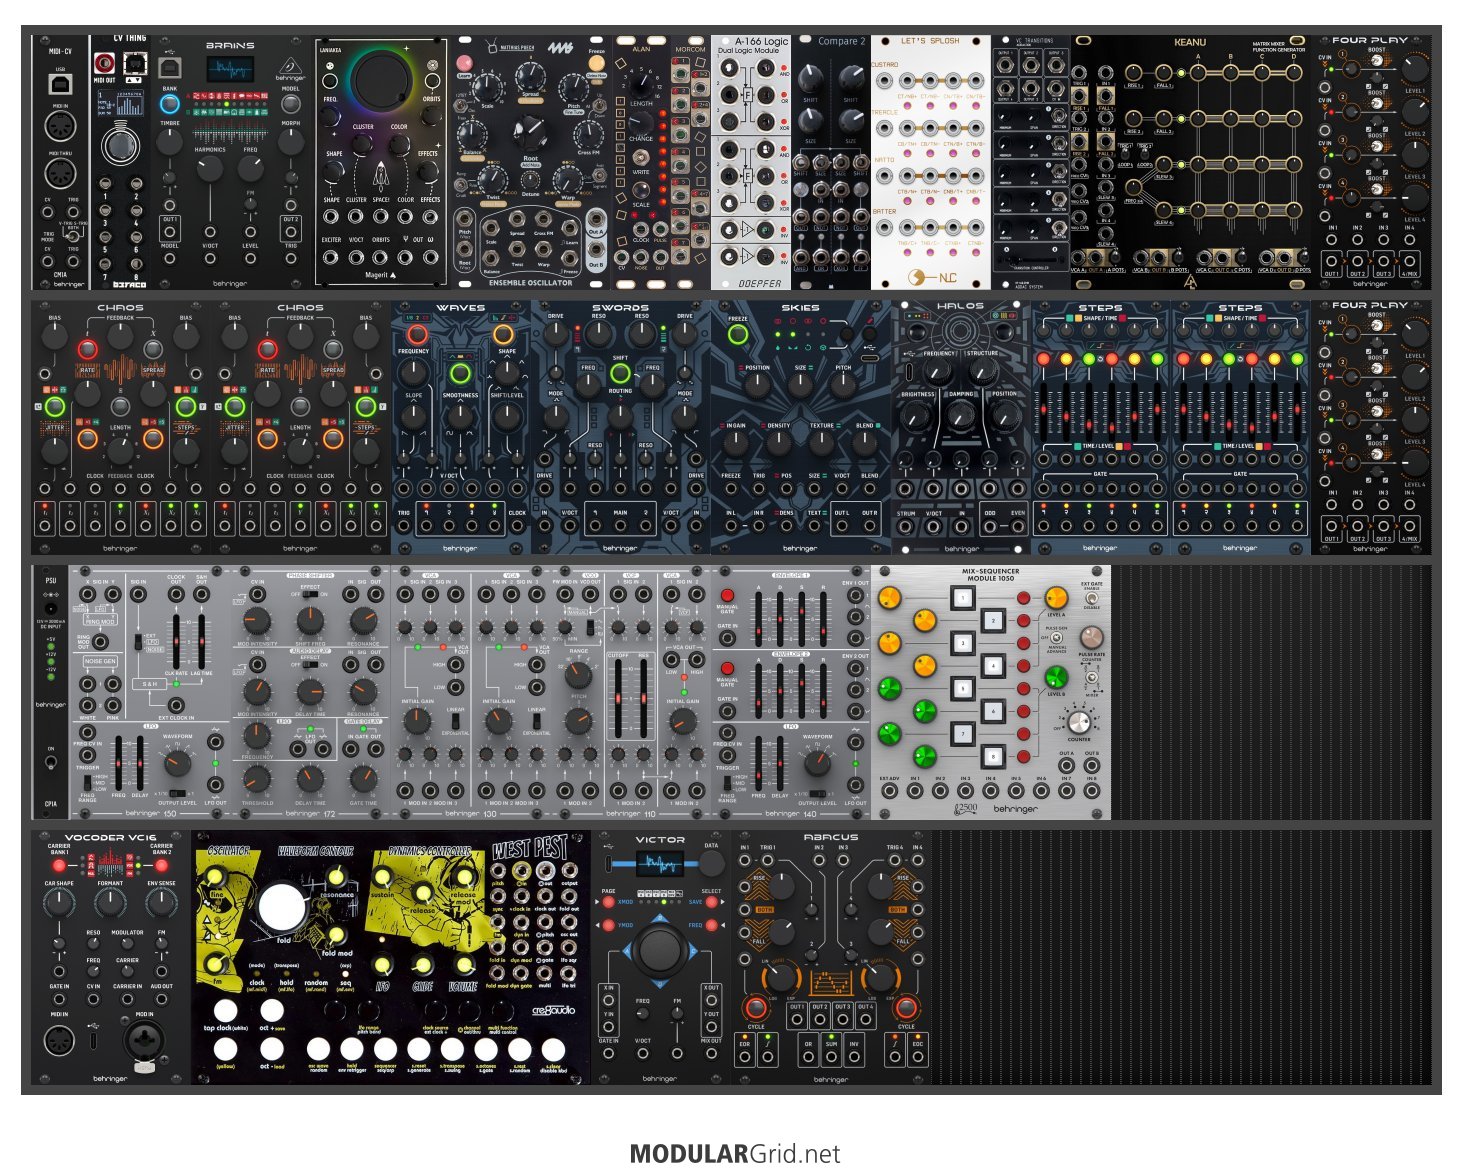This screenshot has width=1472, height=1175.
Task: Click the red MIDI OUT jack on CV Thing
Action: [x=104, y=64]
